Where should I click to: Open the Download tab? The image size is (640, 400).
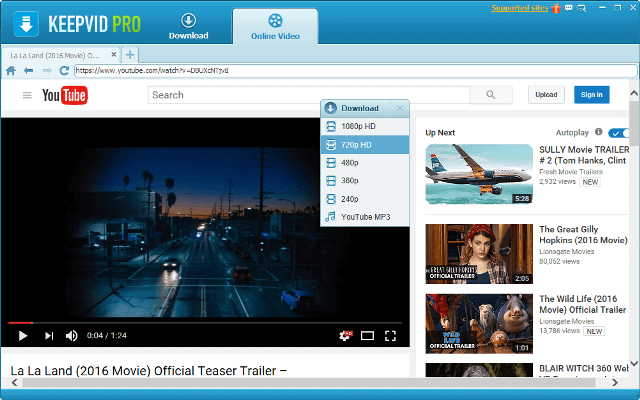pyautogui.click(x=189, y=26)
